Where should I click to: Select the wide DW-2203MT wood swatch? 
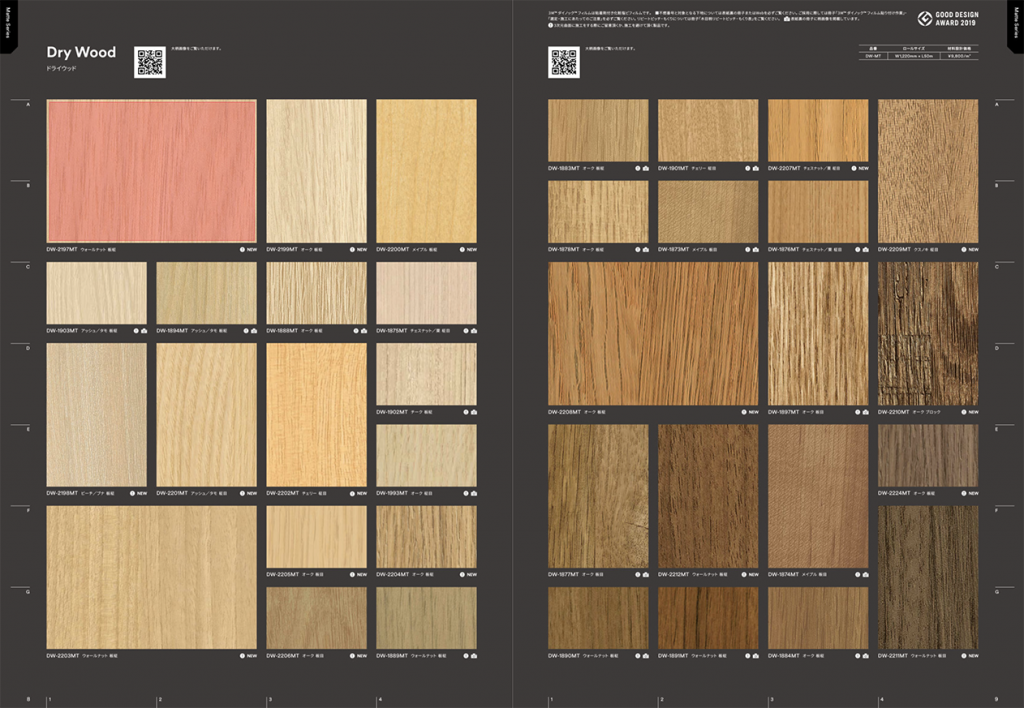coord(152,577)
